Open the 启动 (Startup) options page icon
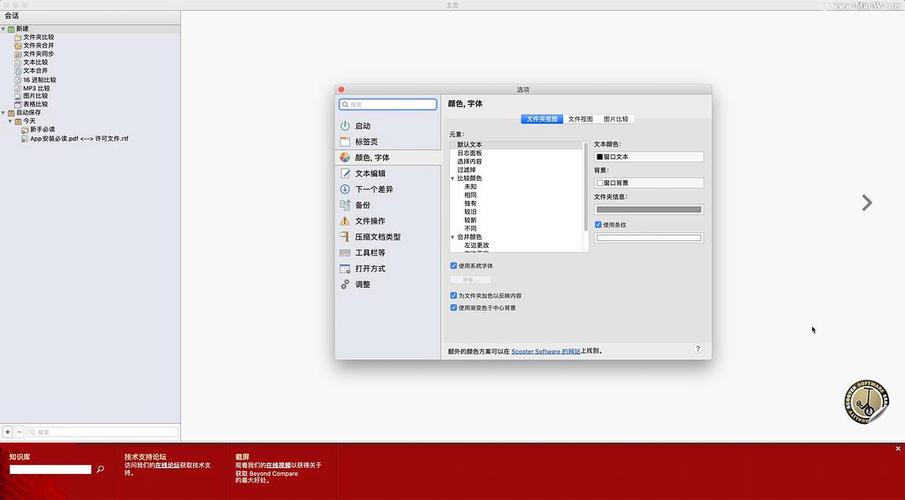Image resolution: width=905 pixels, height=500 pixels. pyautogui.click(x=345, y=125)
